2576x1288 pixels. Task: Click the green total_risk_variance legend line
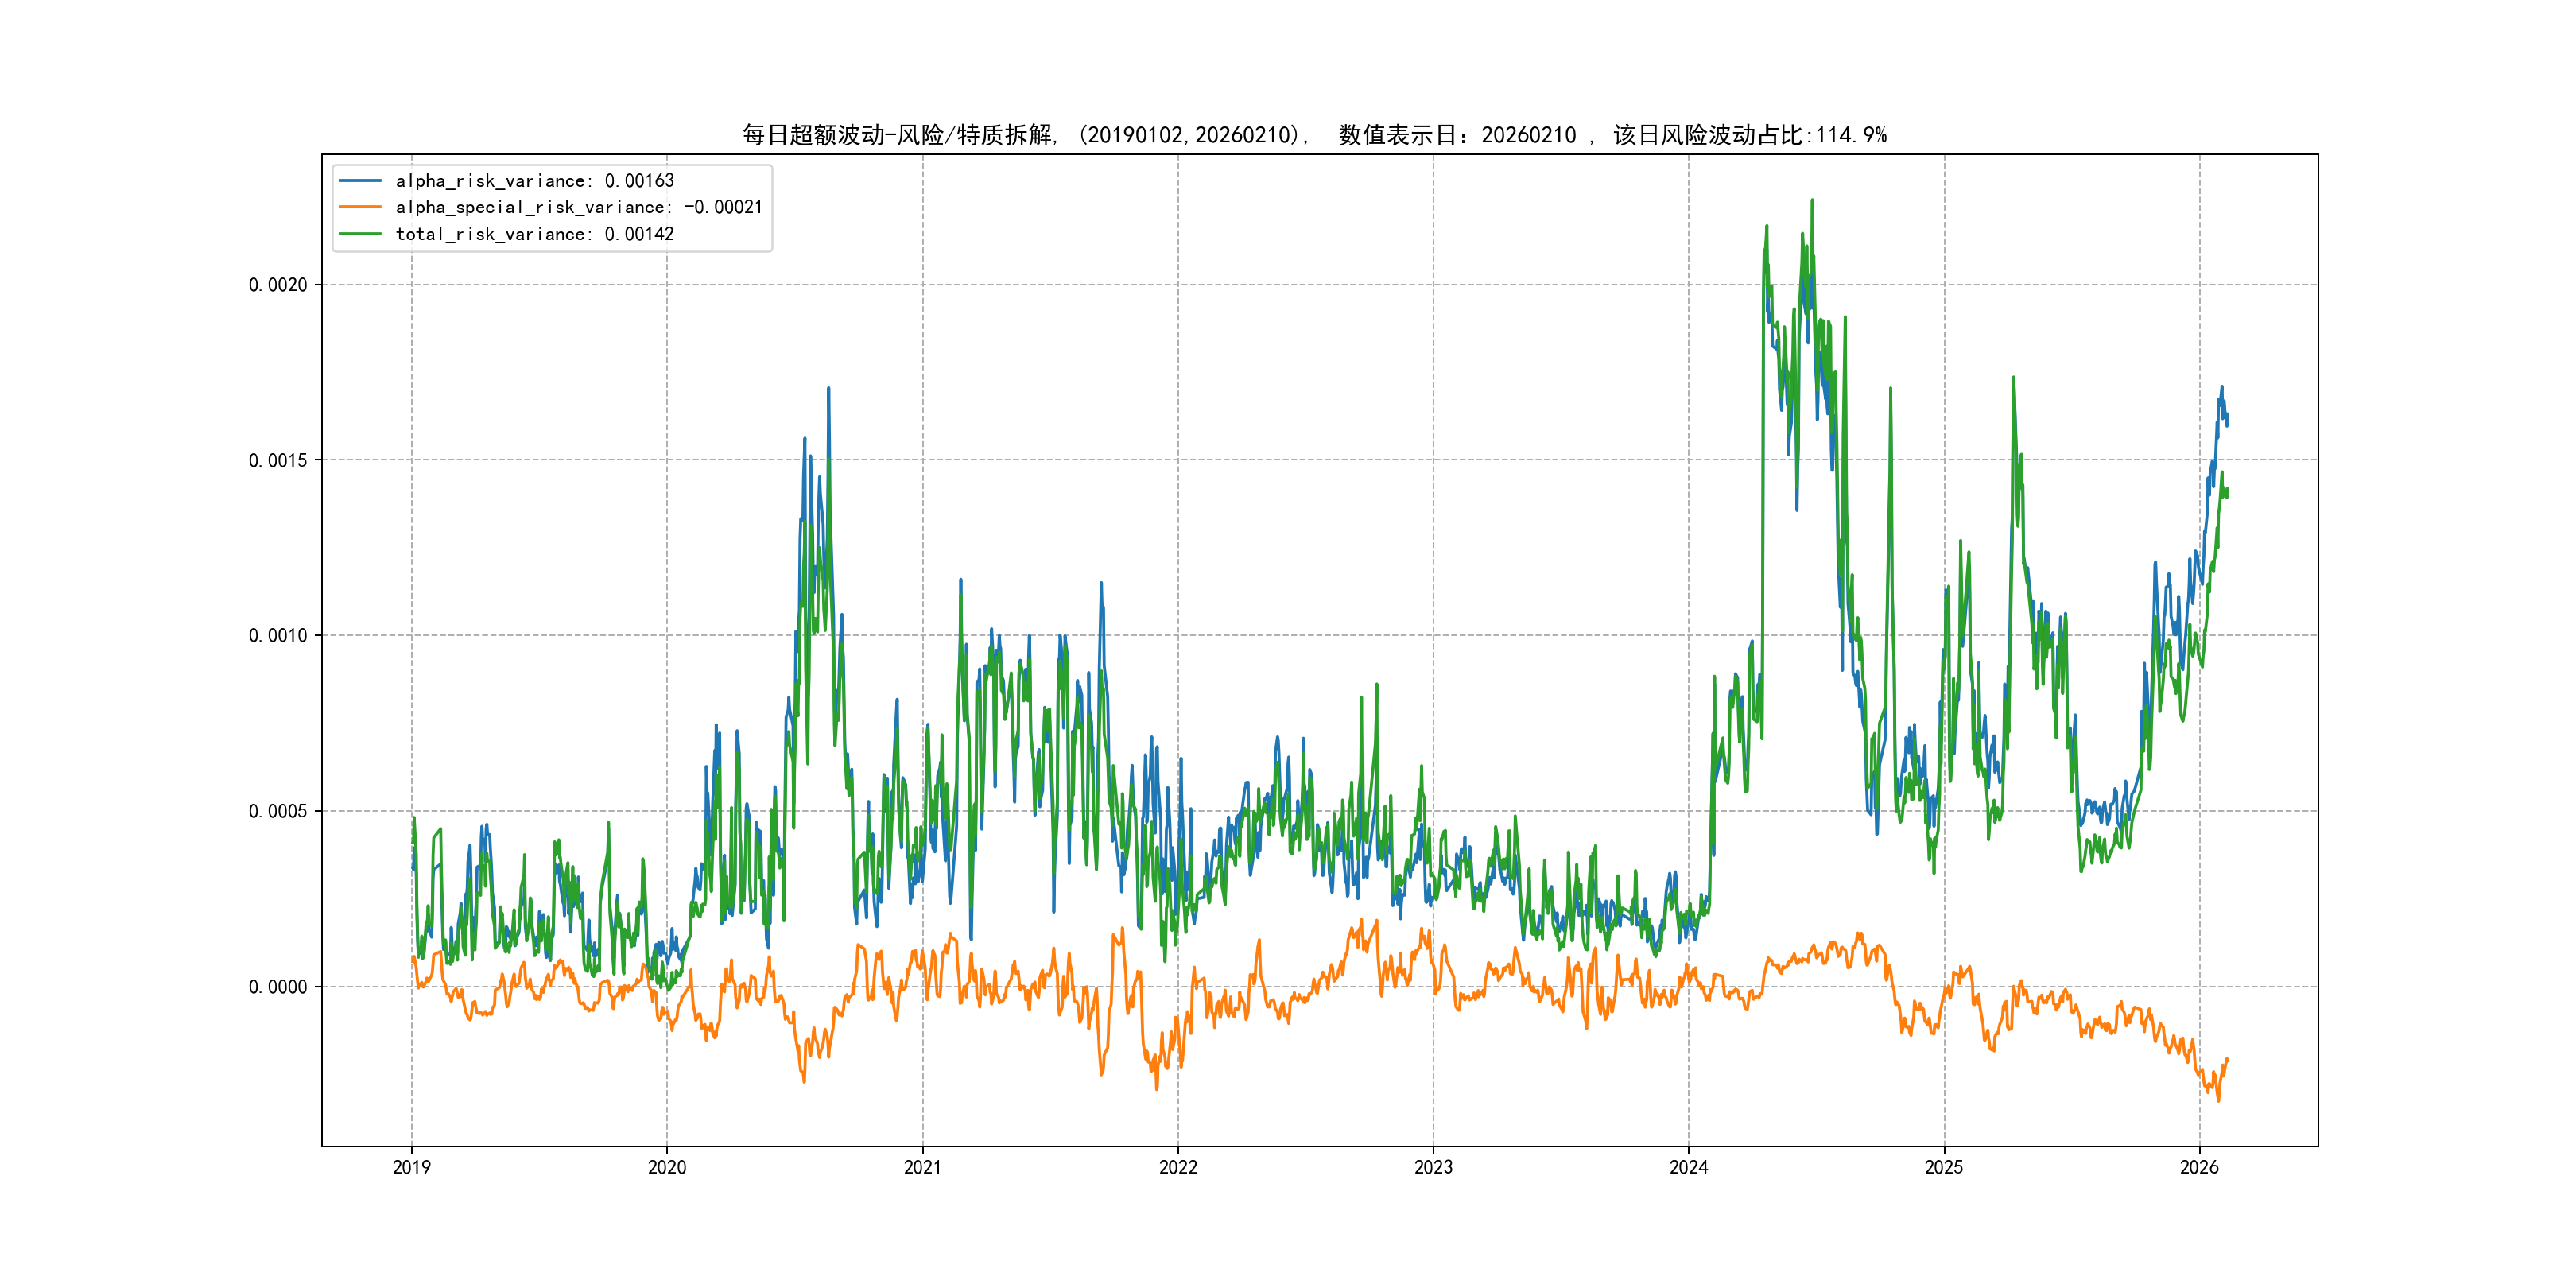[360, 234]
